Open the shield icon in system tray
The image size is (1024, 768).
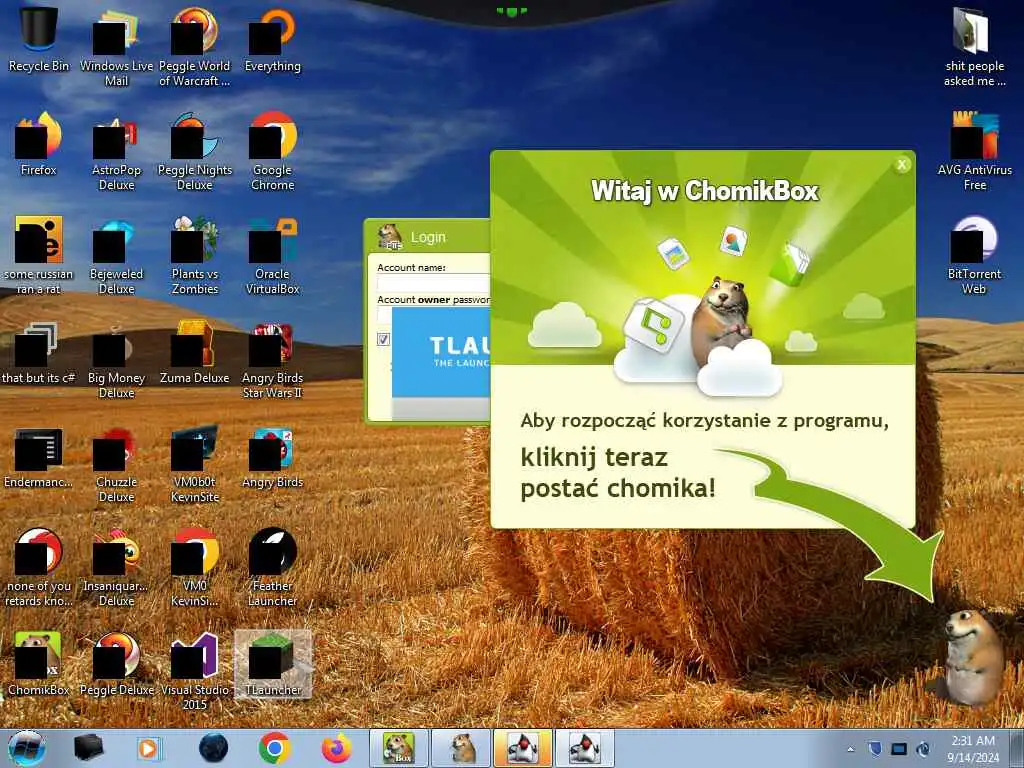[875, 748]
